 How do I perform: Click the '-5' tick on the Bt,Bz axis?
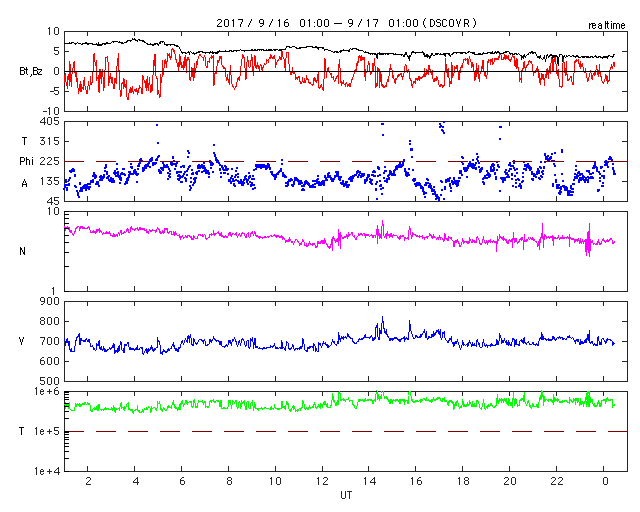(53, 91)
